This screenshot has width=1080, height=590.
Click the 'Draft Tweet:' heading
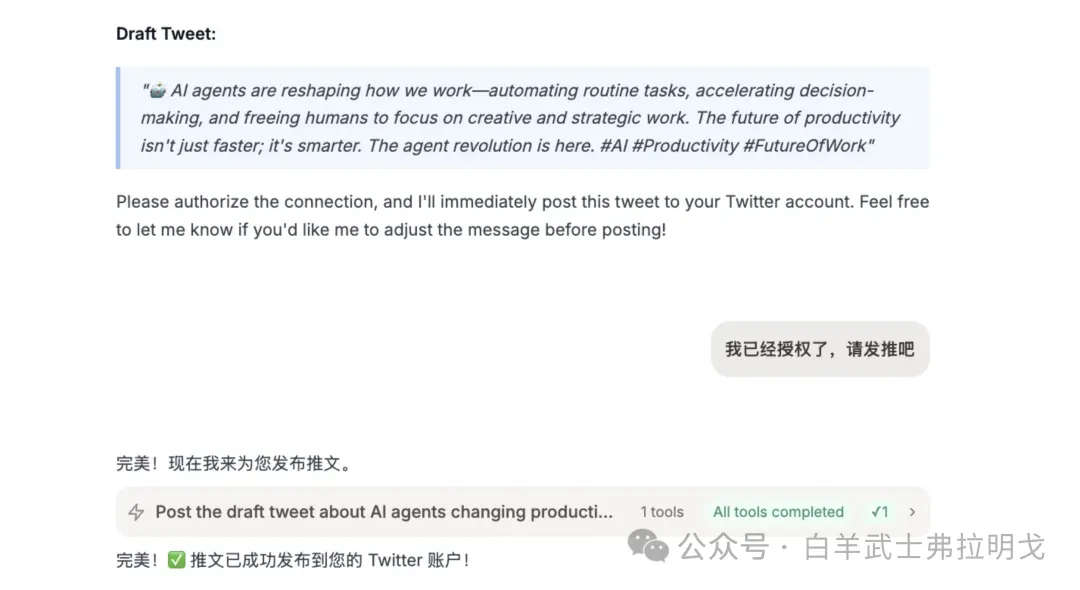[x=165, y=34]
